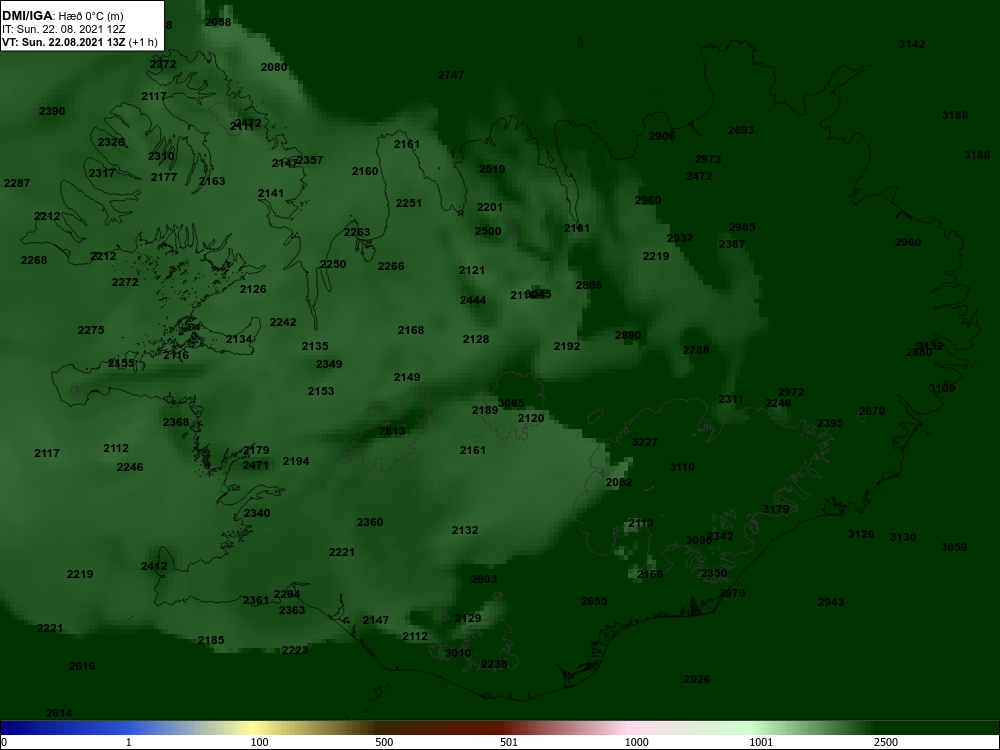
Task: Select the height value 2519
Action: click(492, 169)
